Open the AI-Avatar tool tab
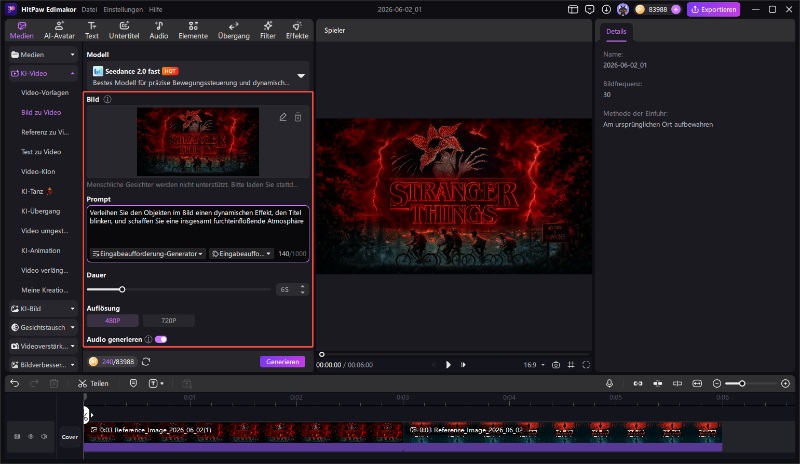Viewport: 800px width, 464px height. point(59,31)
